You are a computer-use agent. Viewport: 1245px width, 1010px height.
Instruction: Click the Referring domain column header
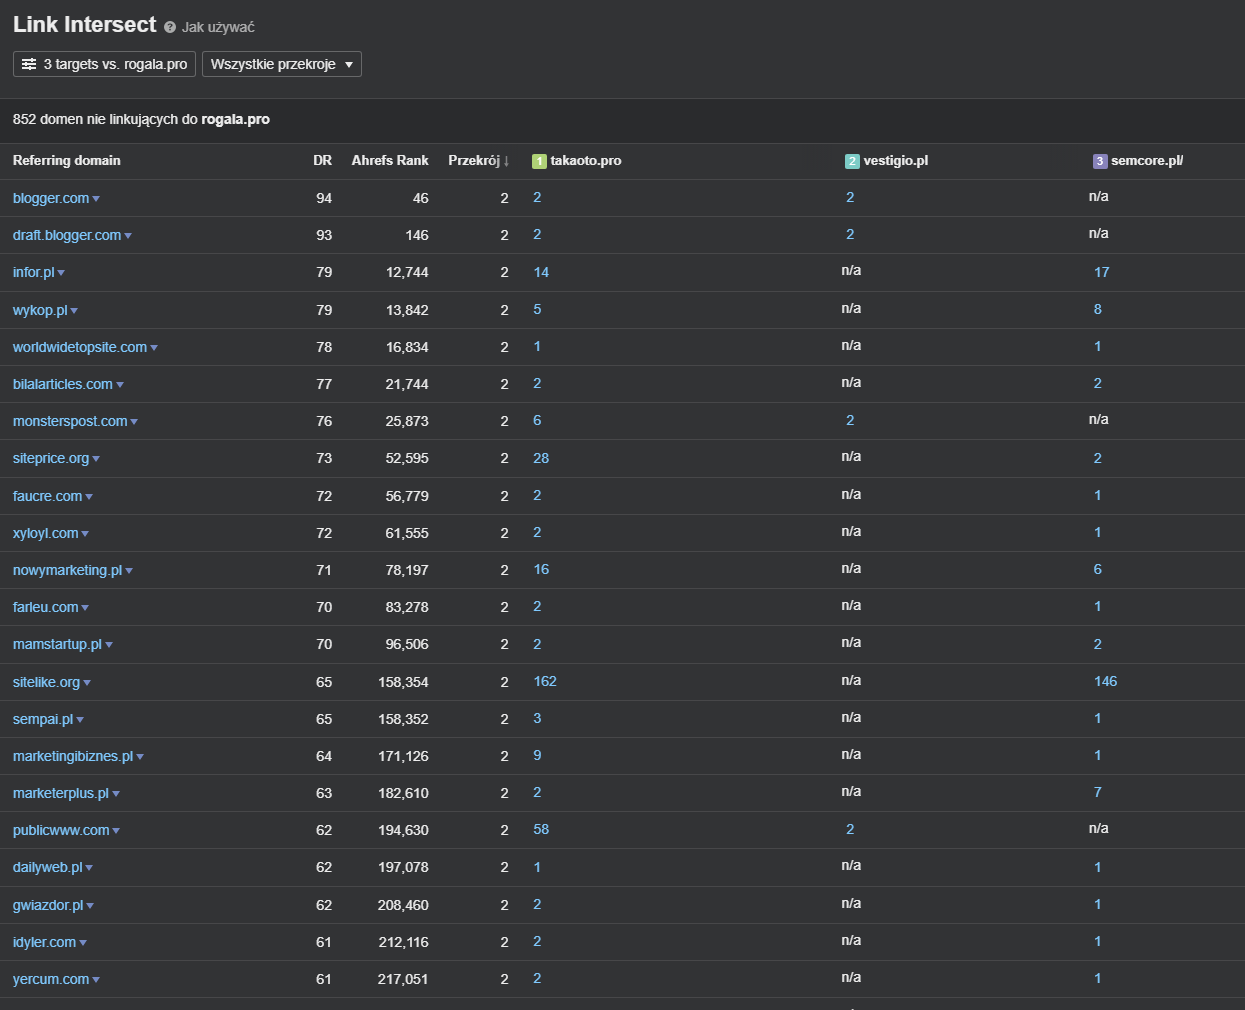[x=67, y=160]
